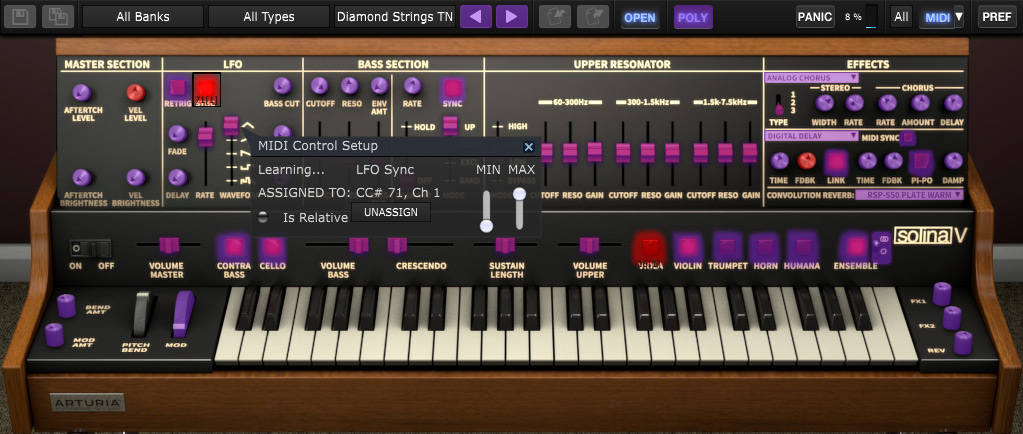Toggle the red Viola voice button
Viewport: 1023px width, 434px height.
tap(649, 247)
